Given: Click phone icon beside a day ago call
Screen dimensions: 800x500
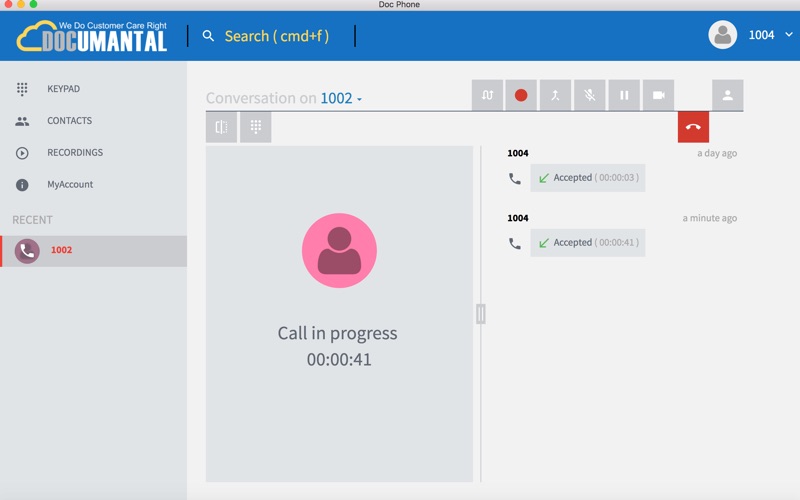Looking at the screenshot, I should pos(515,179).
